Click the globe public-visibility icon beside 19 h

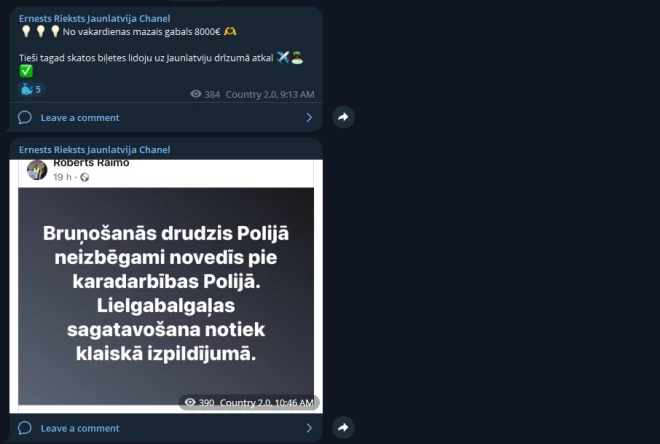click(x=85, y=177)
